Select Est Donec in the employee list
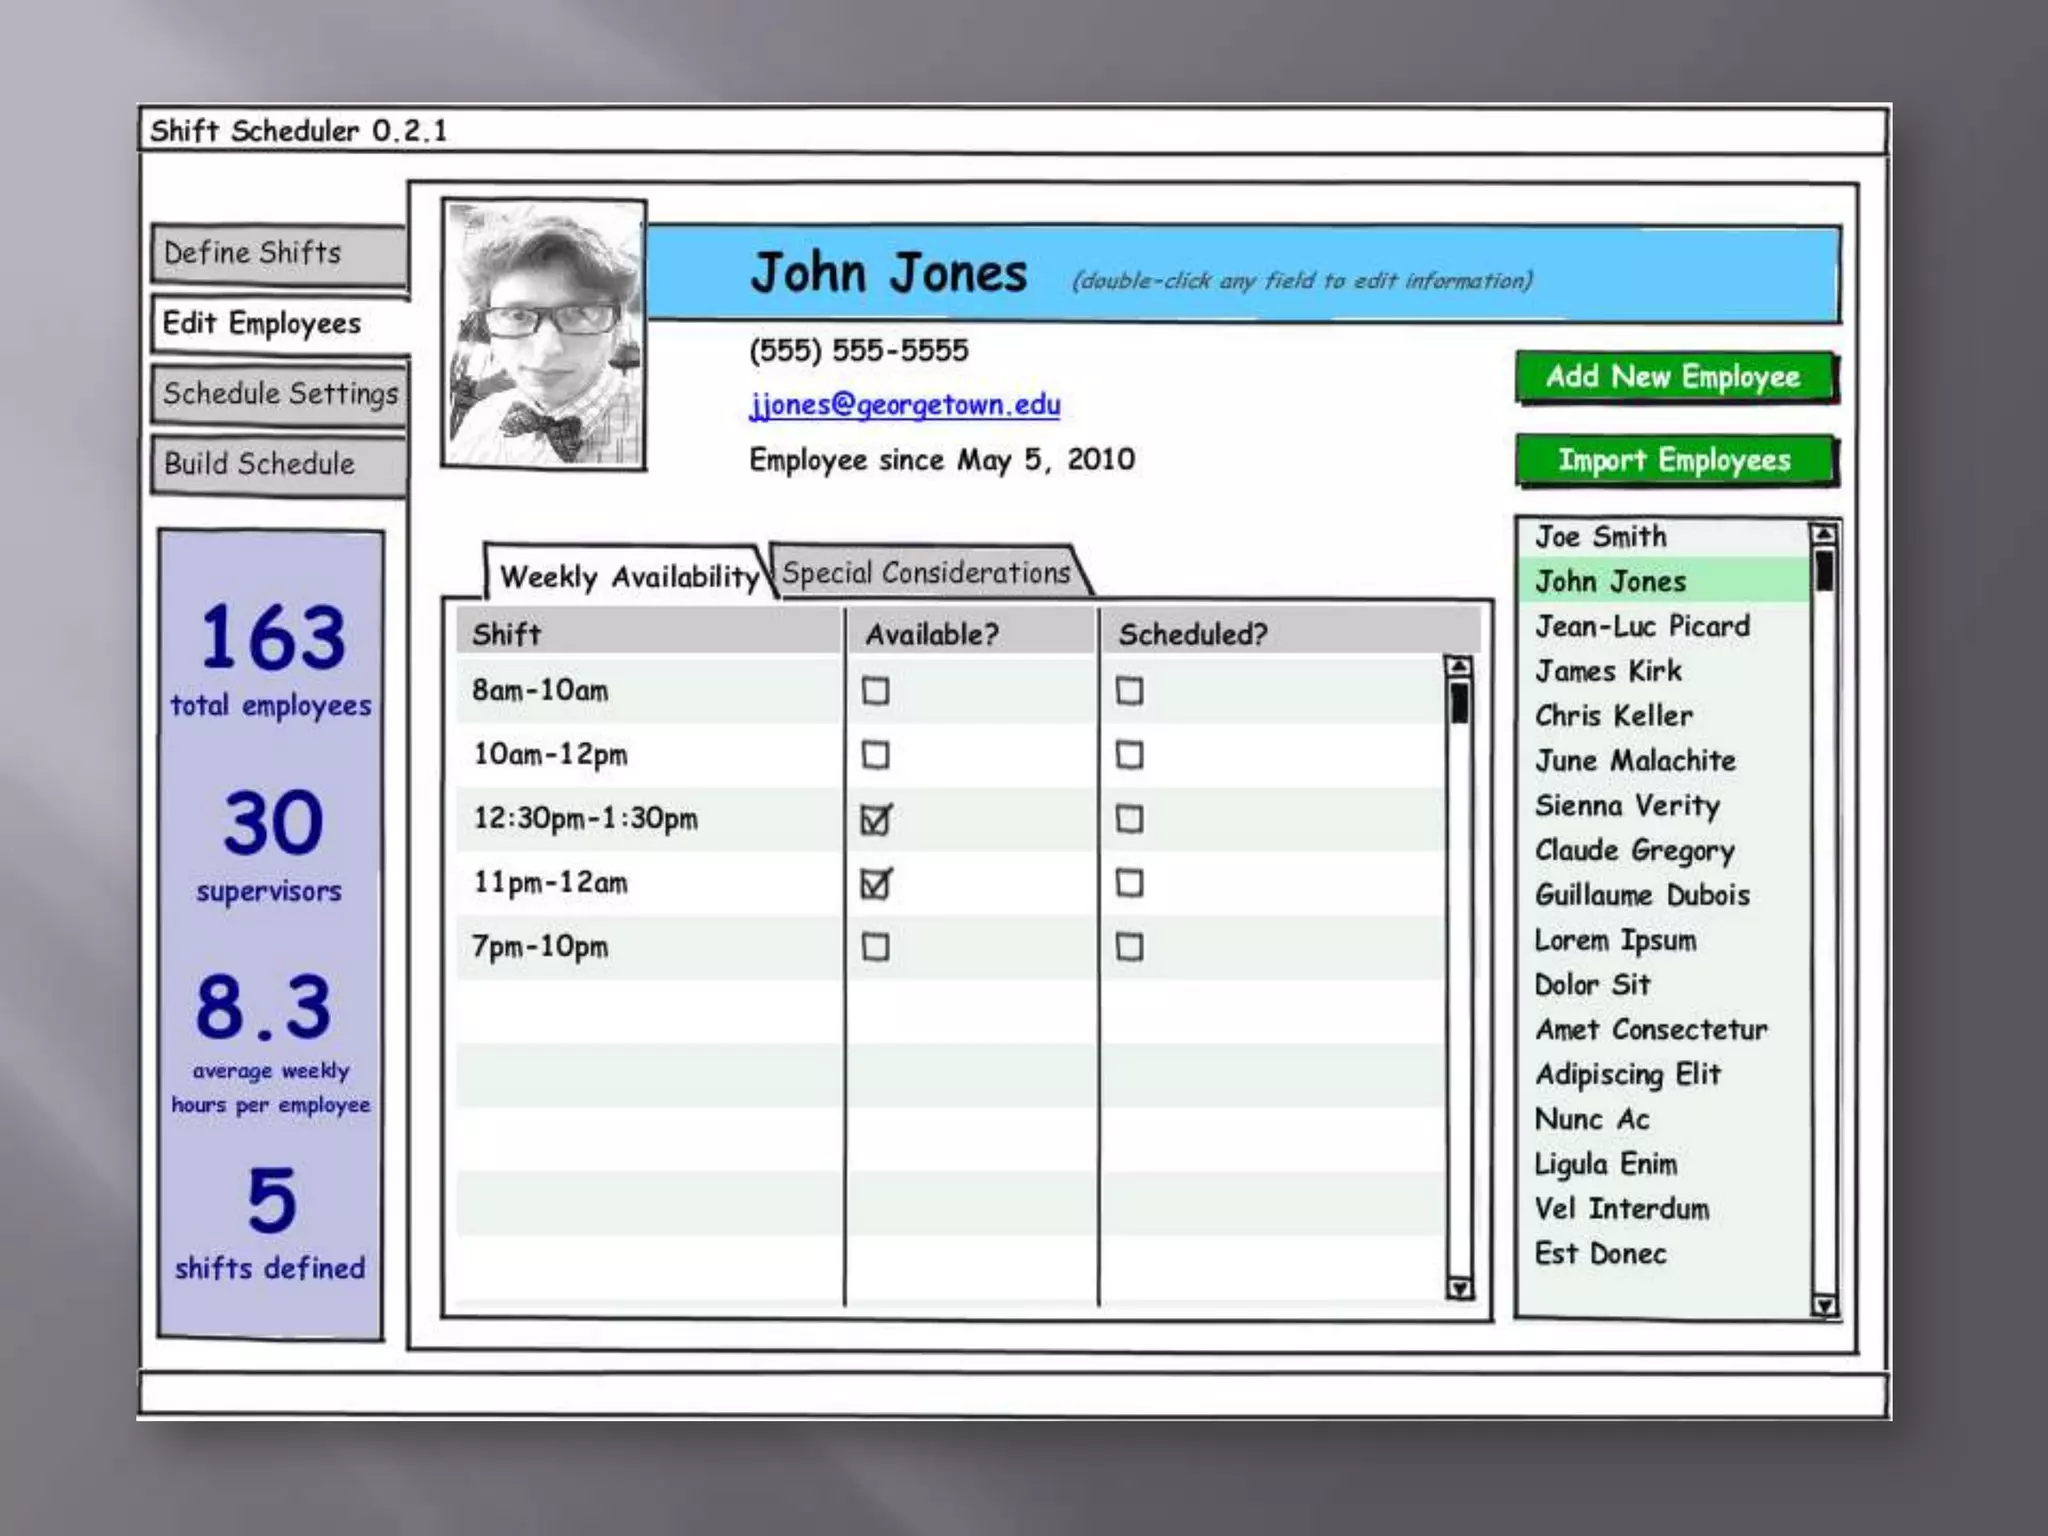The height and width of the screenshot is (1536, 2048). pos(1663,1254)
